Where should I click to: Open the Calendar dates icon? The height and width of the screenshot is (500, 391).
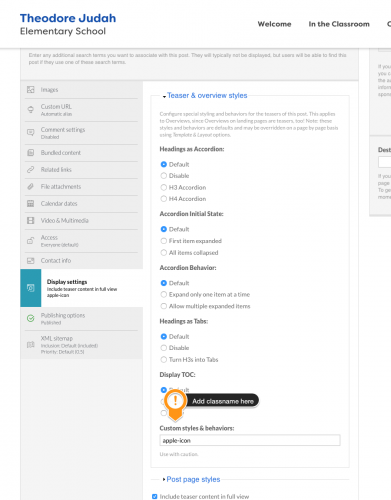pos(31,204)
